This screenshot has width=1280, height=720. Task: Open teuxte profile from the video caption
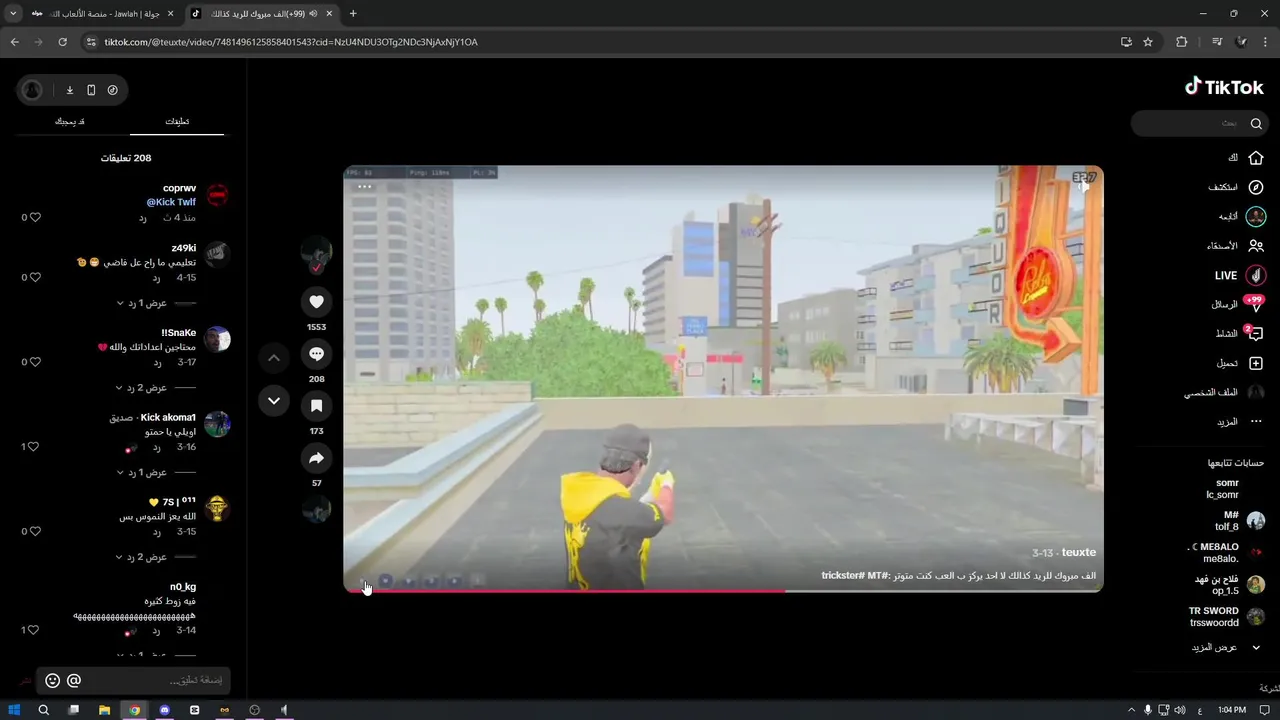tap(1078, 552)
